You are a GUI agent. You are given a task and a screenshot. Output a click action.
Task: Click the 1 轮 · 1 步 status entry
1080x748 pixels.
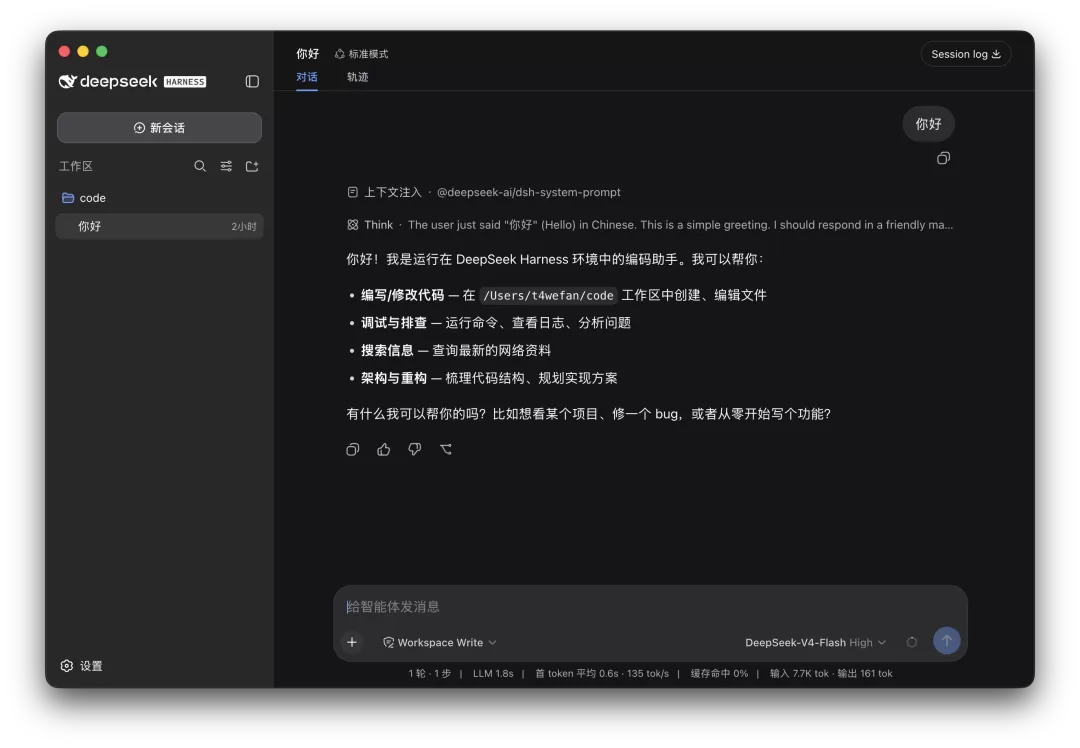[430, 674]
